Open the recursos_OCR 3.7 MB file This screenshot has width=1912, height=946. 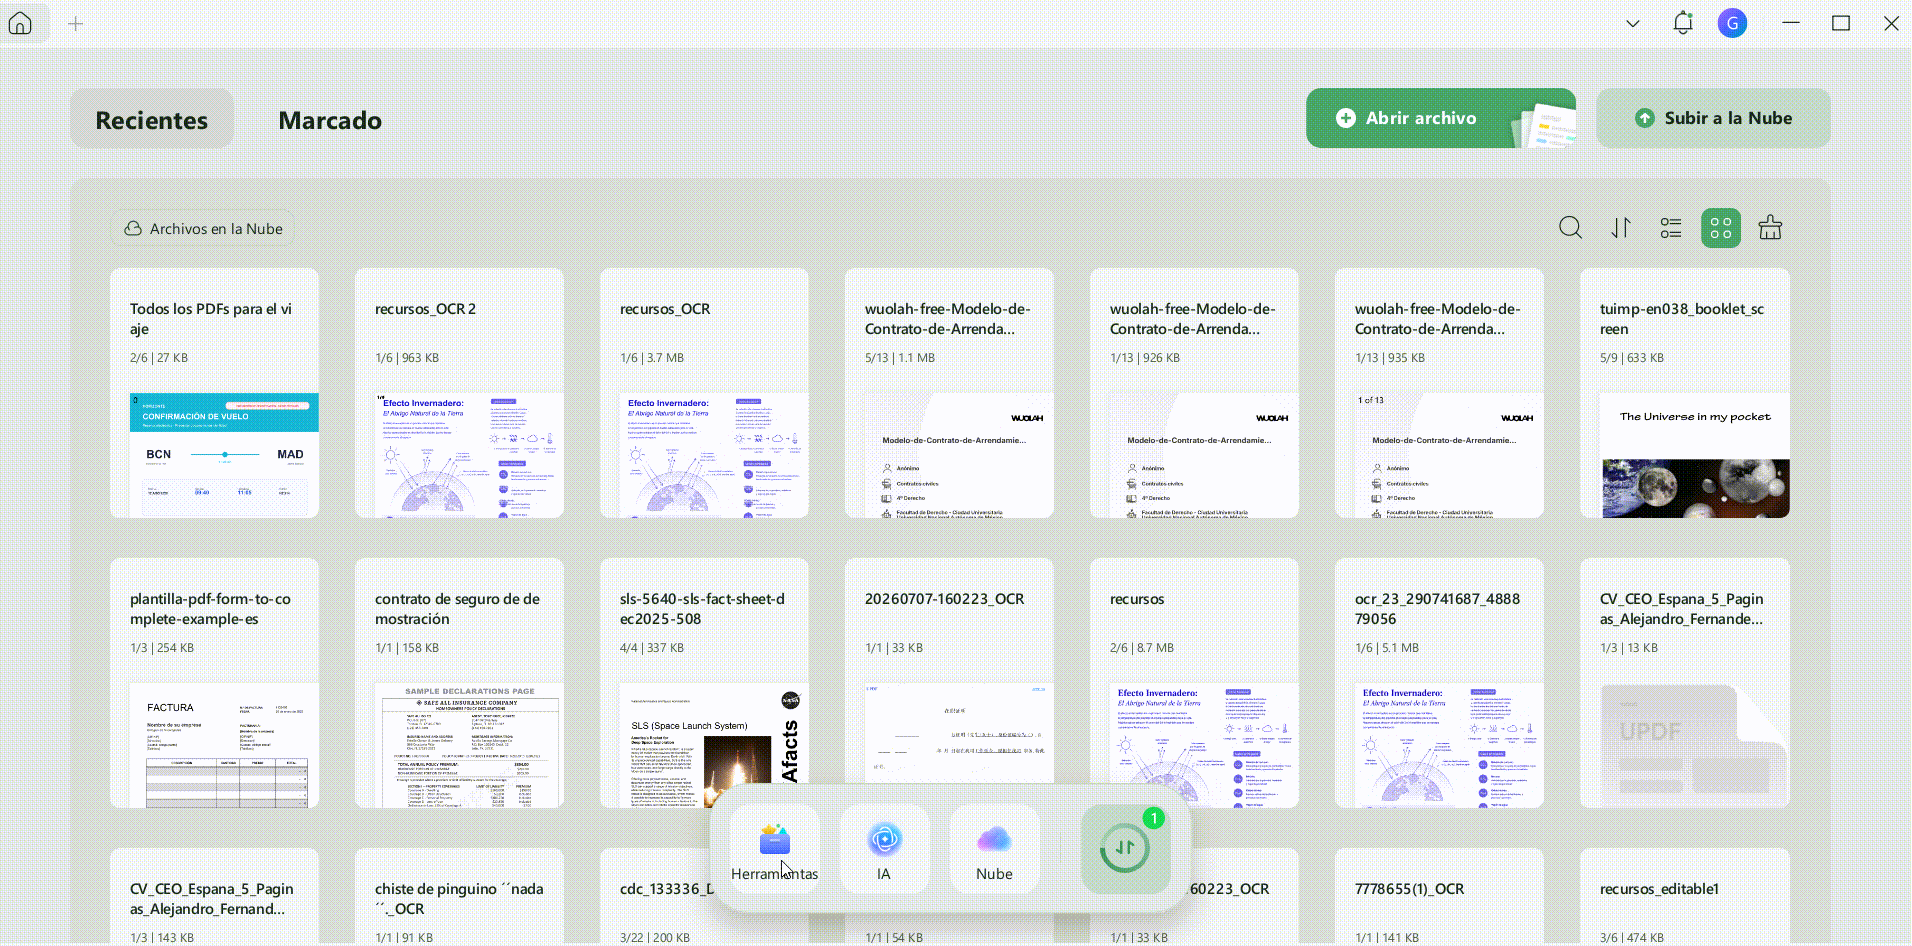click(x=704, y=393)
